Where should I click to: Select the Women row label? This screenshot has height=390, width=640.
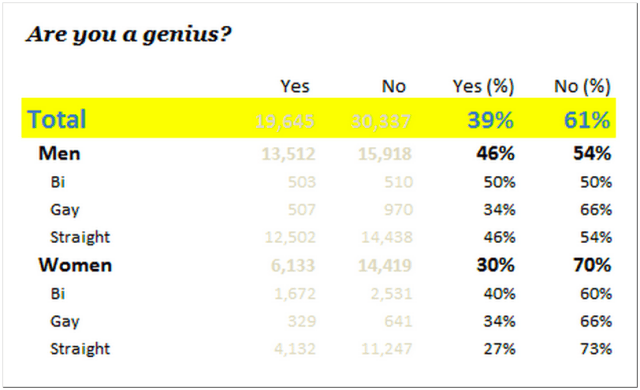click(75, 265)
